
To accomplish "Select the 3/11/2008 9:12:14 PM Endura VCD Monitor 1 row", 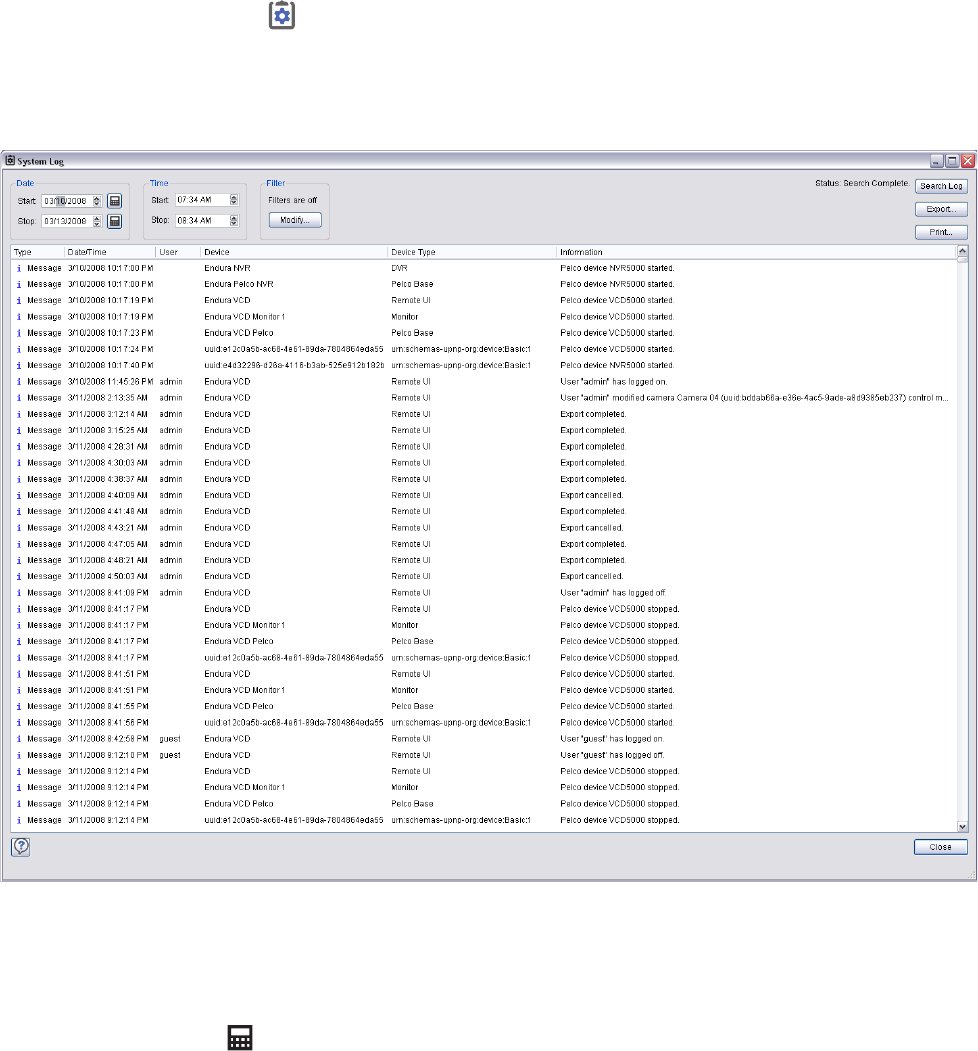I will [x=484, y=788].
